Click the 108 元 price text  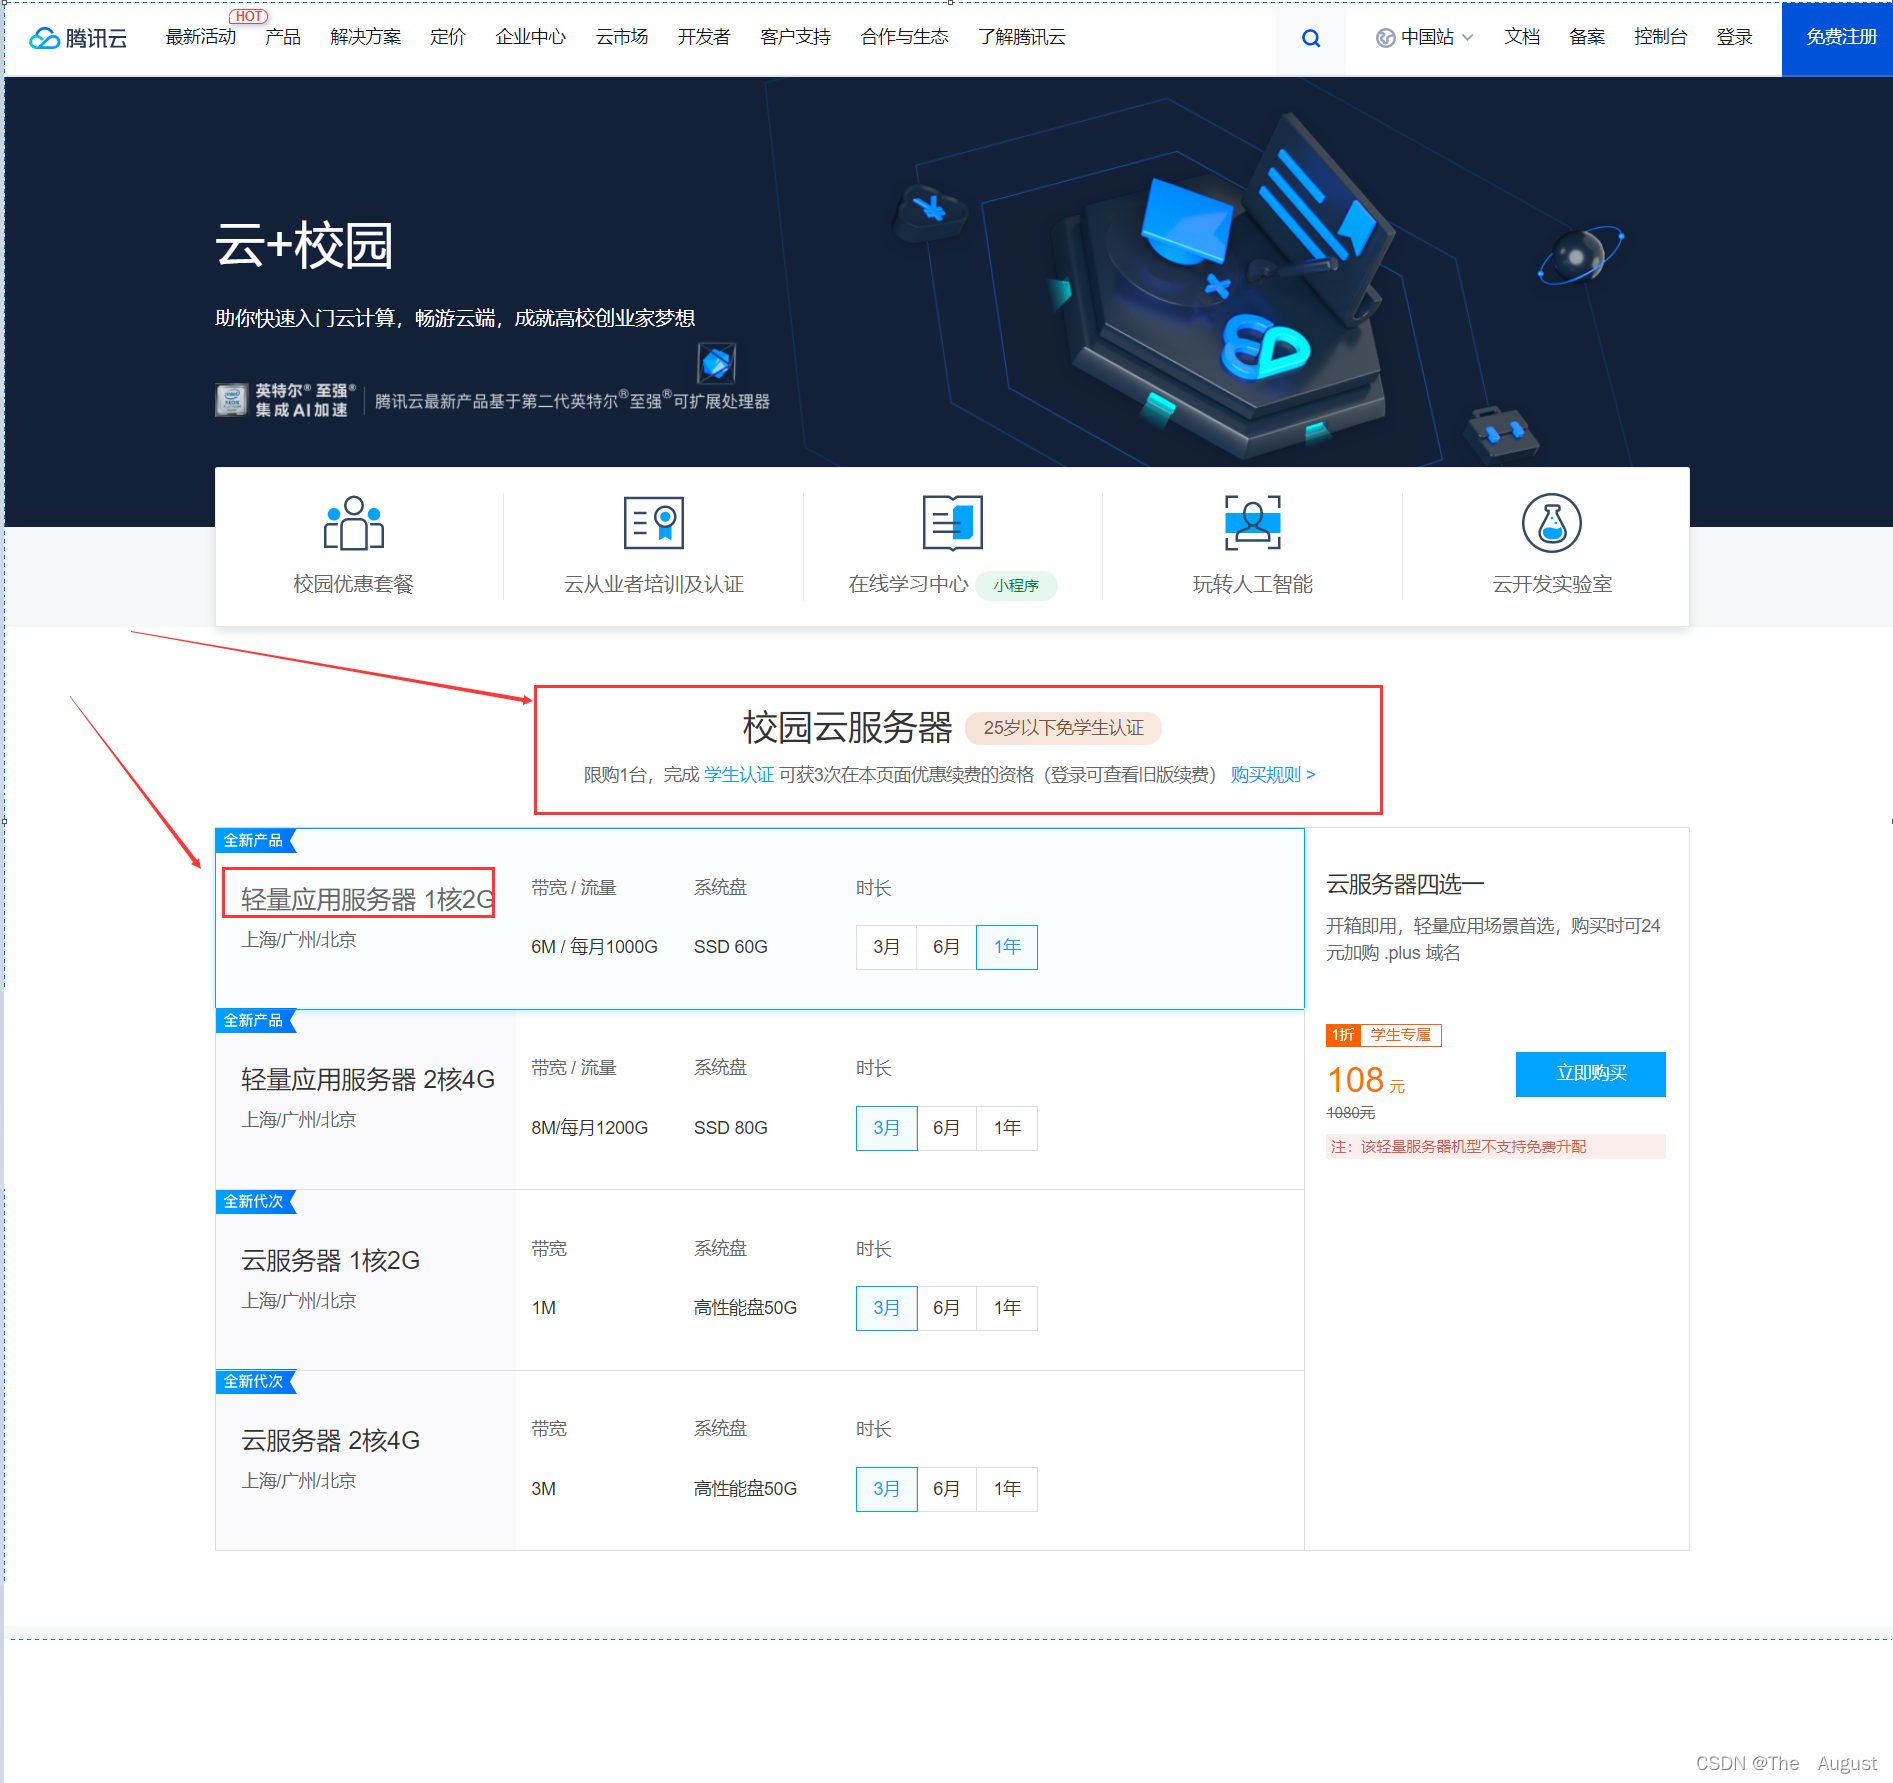[x=1366, y=1081]
